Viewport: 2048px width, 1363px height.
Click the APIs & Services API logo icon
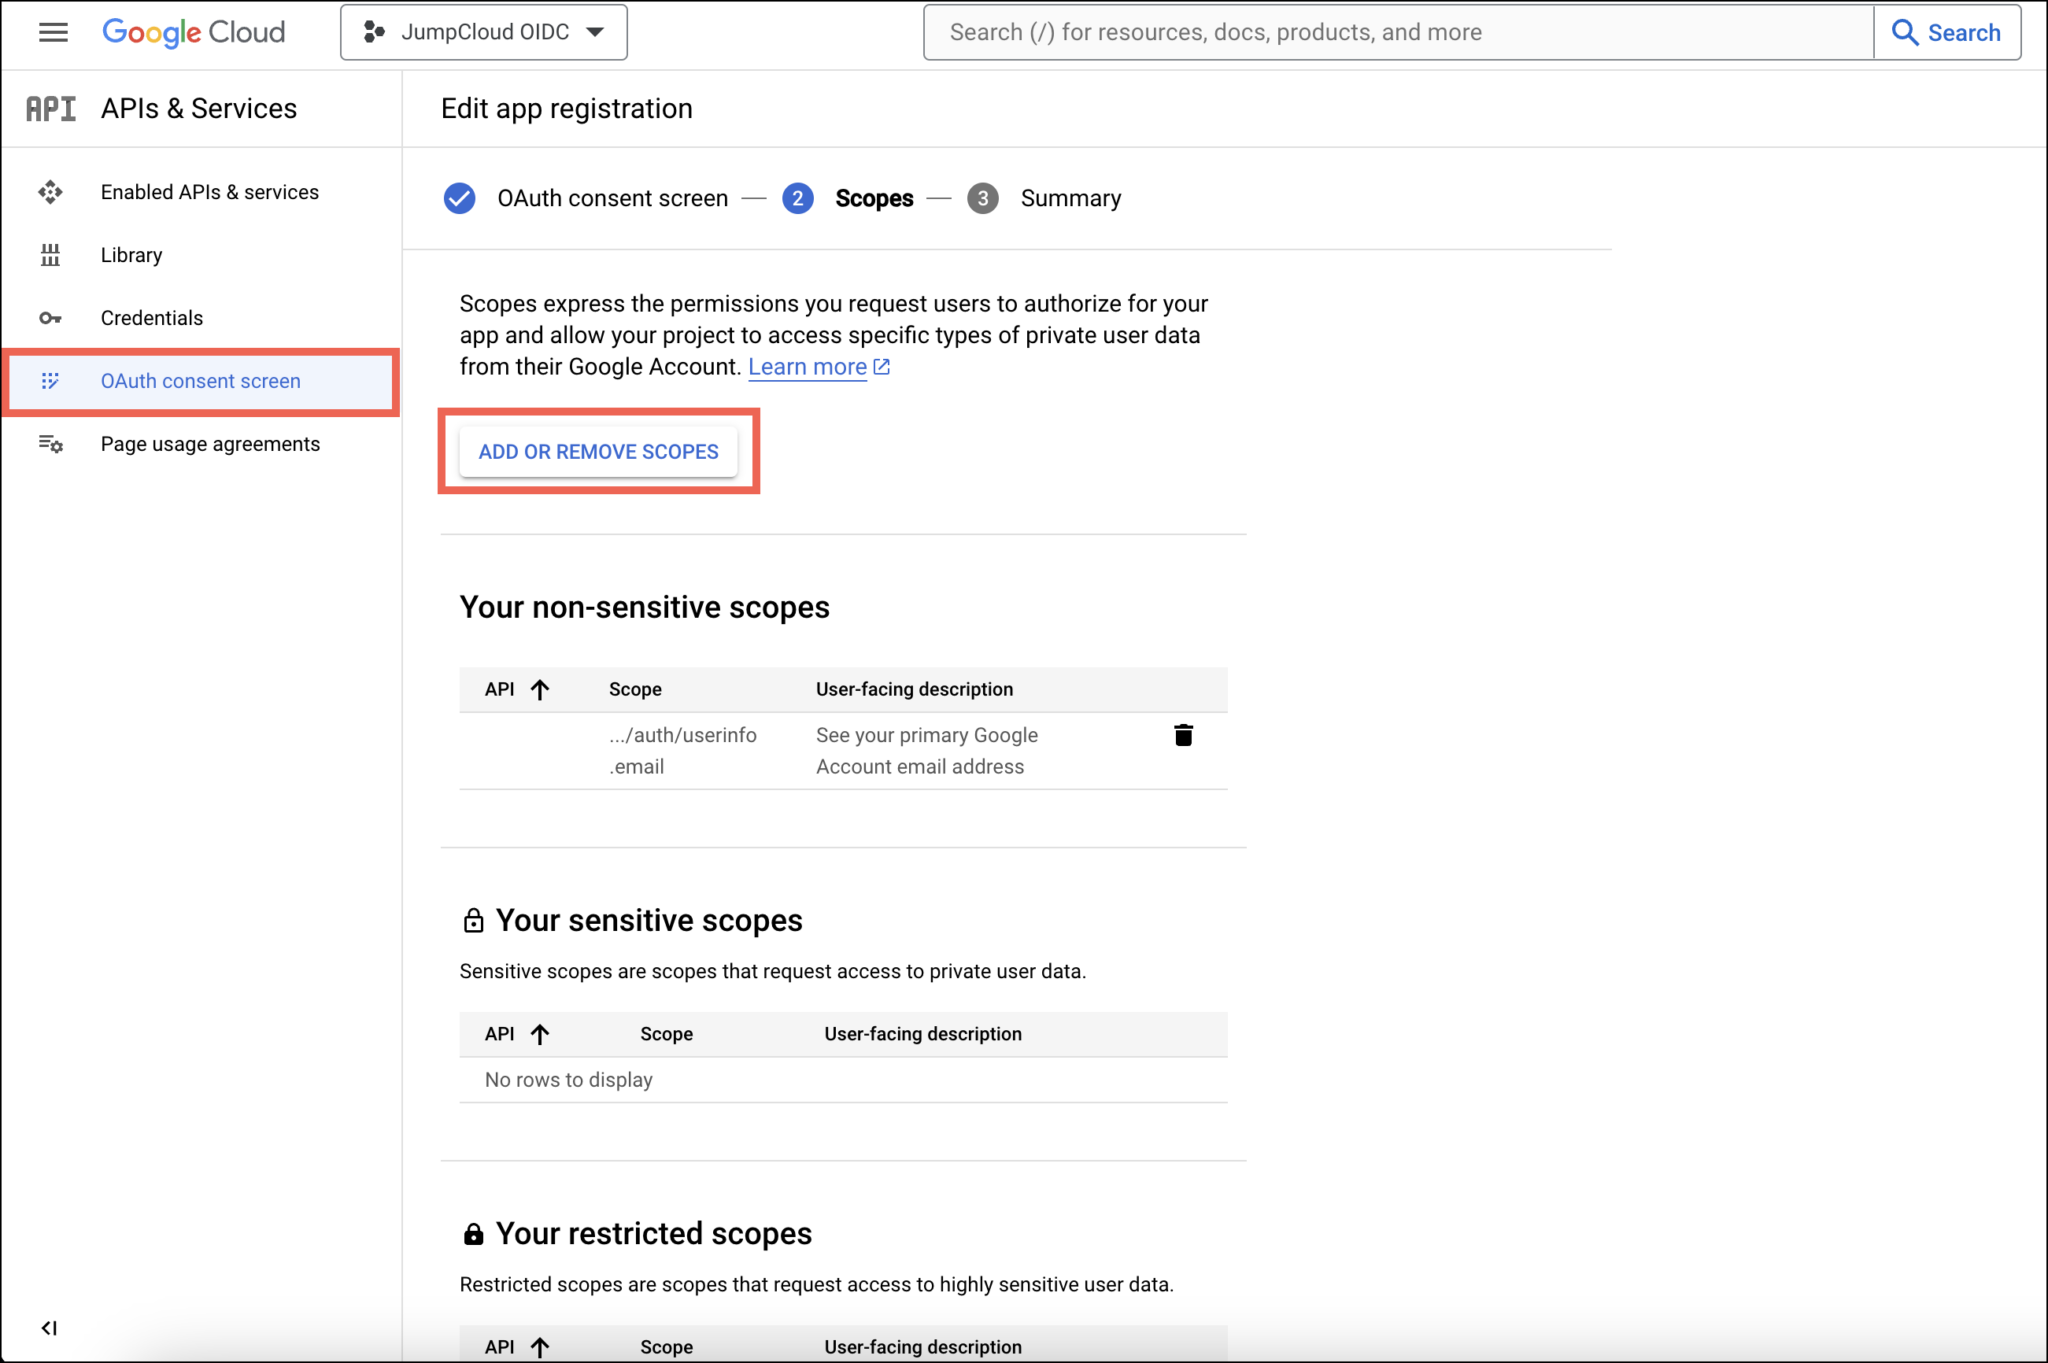point(51,108)
